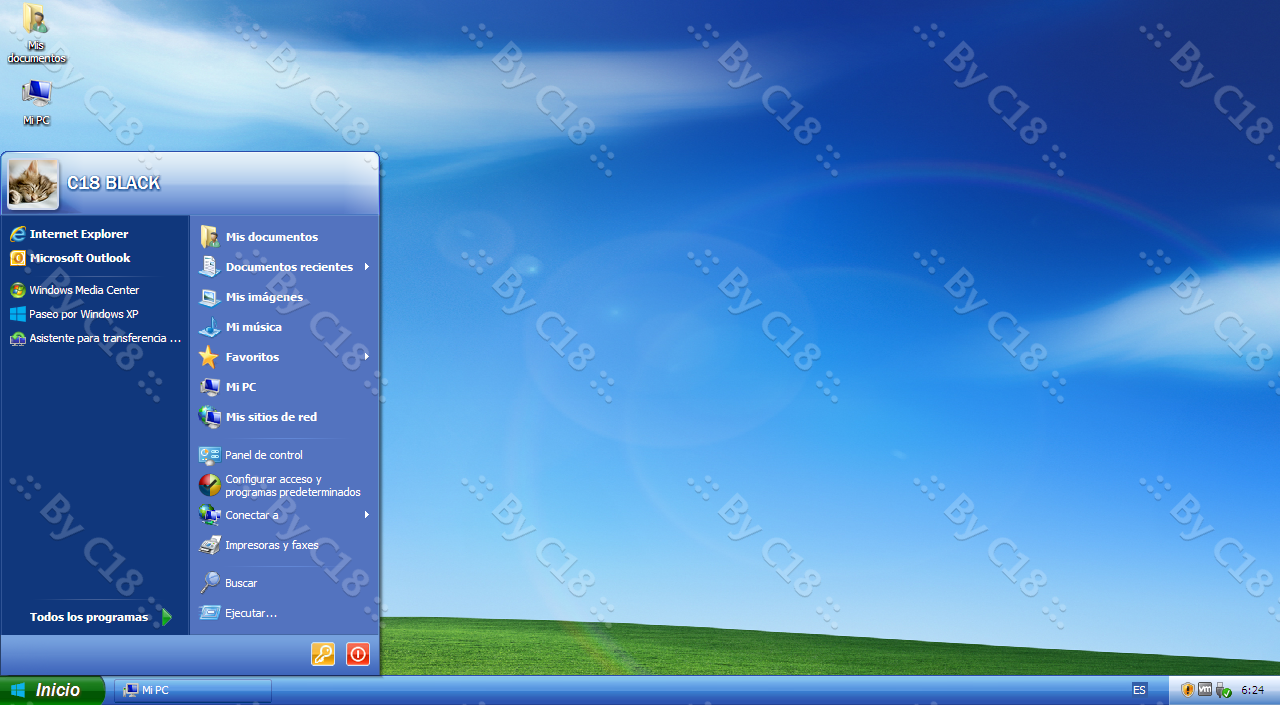Click the VM tools tray icon

[1205, 689]
